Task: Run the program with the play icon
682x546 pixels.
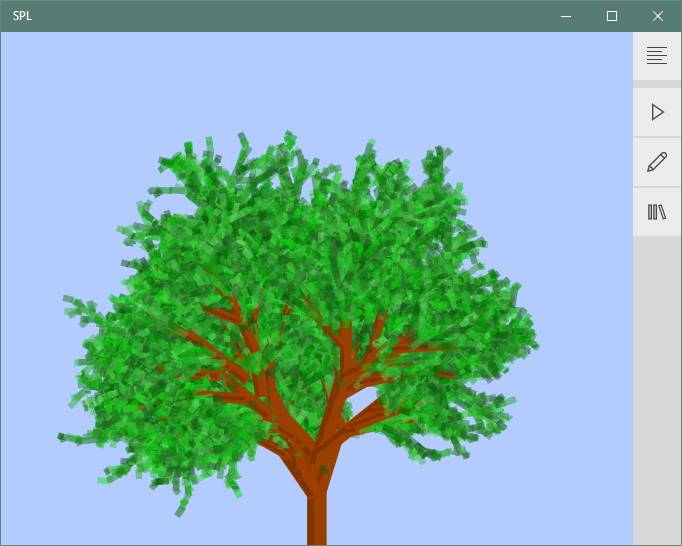Action: (657, 112)
